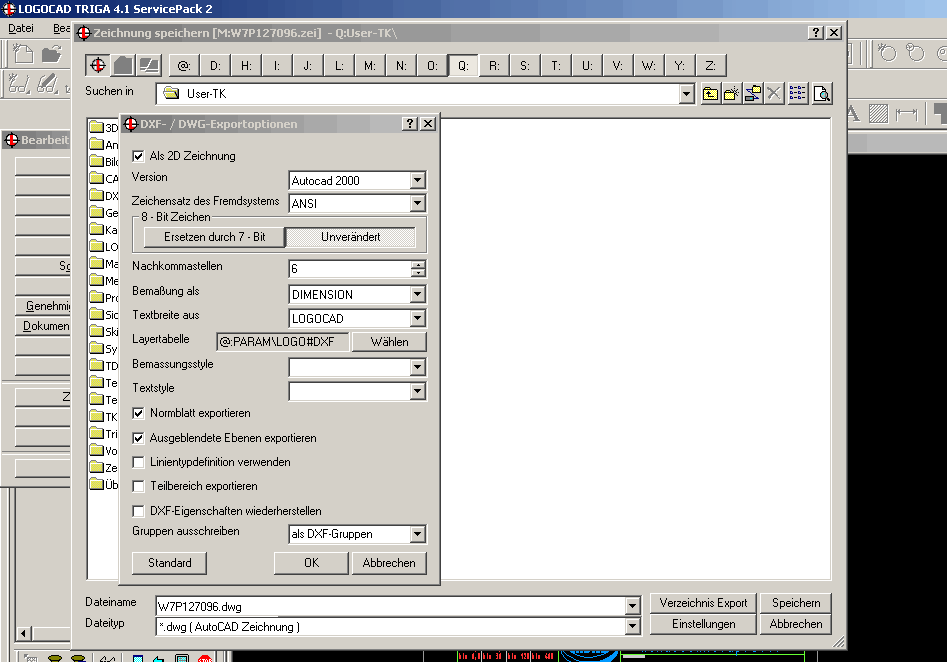Click the delete X icon in file toolbar
947x662 pixels.
click(x=774, y=94)
